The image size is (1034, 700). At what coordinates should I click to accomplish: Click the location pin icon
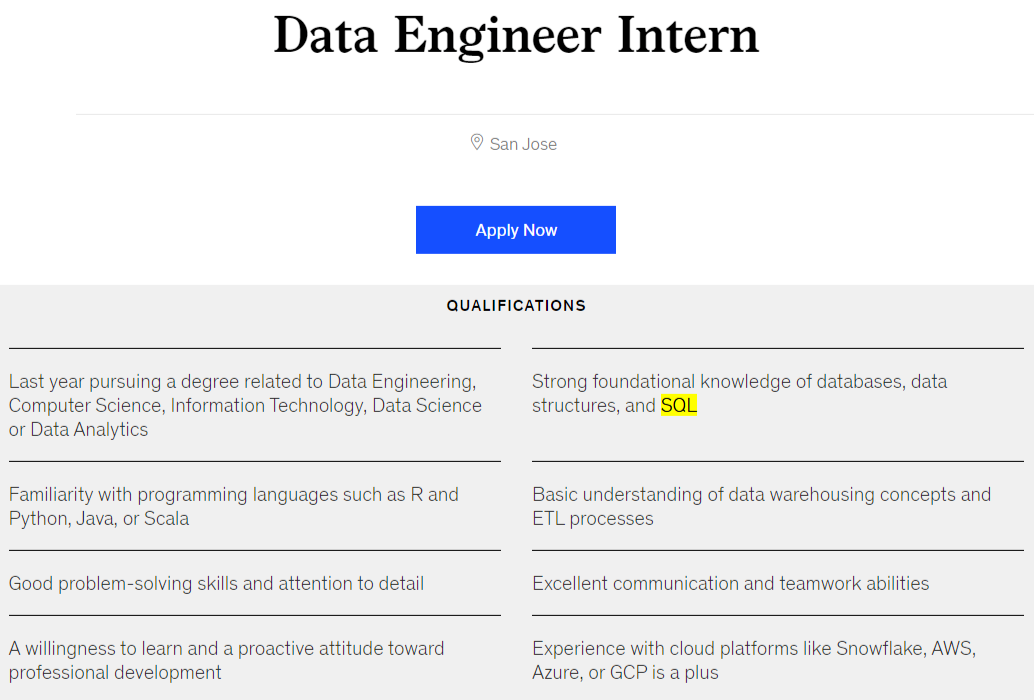(x=477, y=143)
